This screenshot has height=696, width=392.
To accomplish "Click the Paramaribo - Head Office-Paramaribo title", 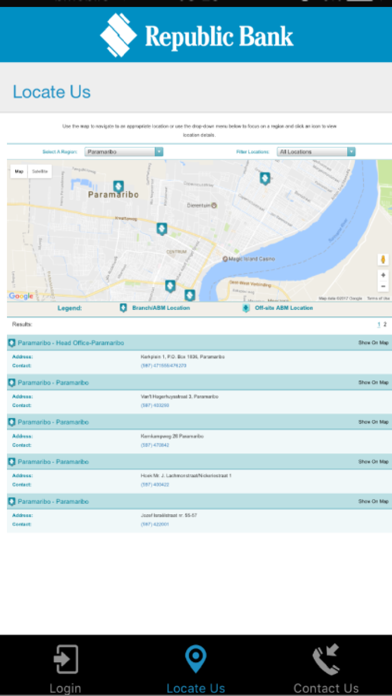I will point(71,343).
